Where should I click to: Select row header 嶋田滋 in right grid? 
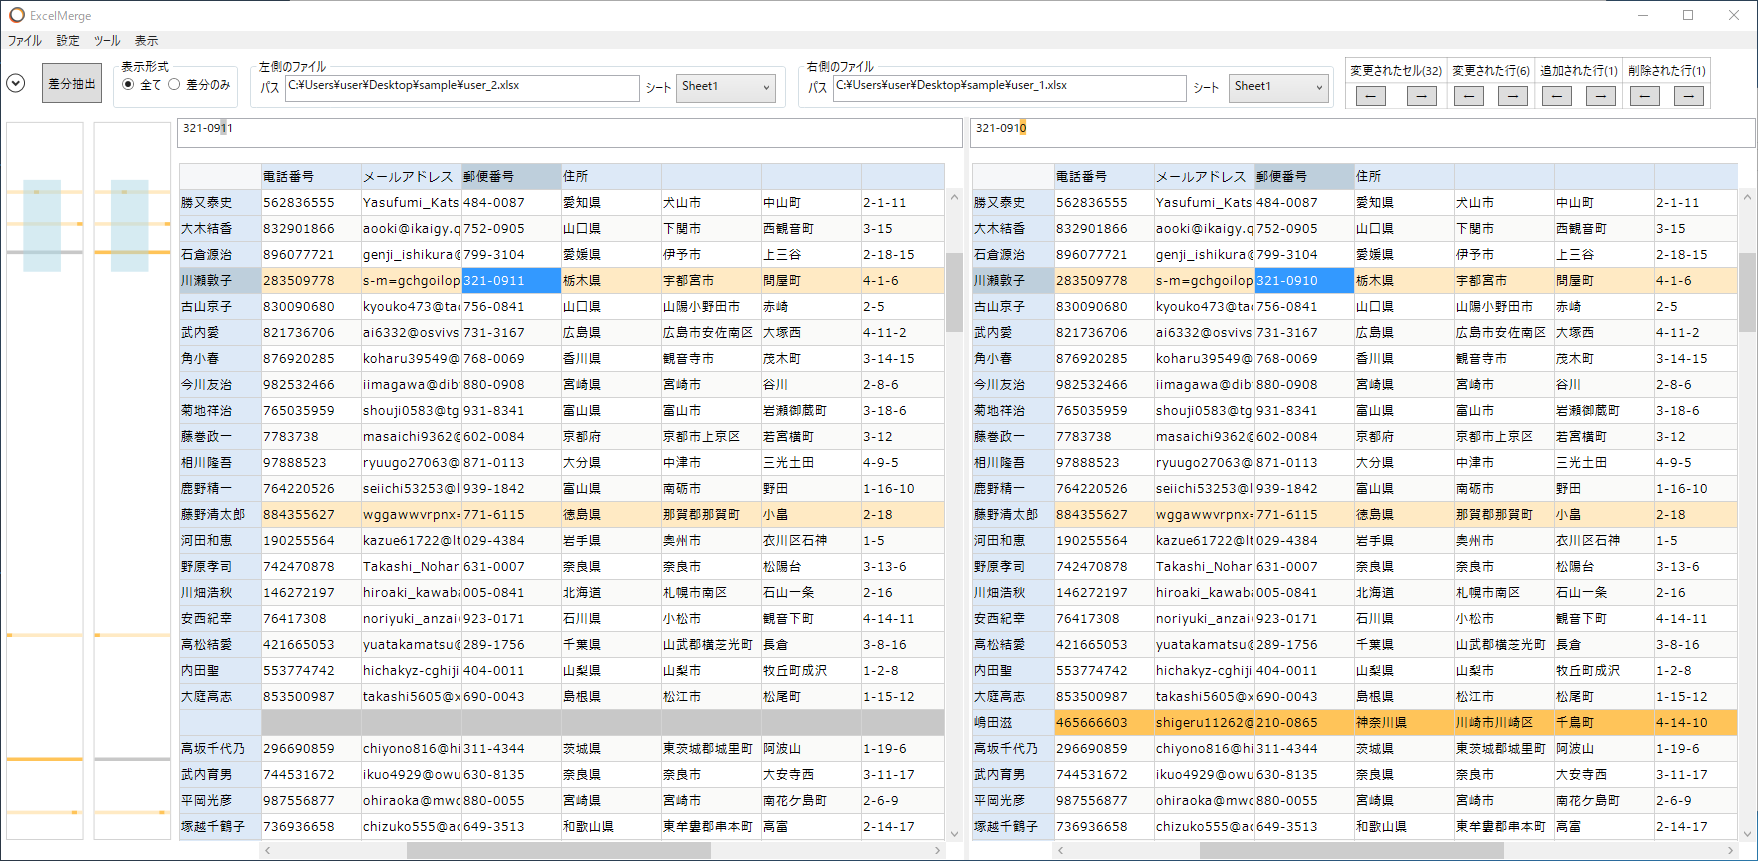point(1013,723)
